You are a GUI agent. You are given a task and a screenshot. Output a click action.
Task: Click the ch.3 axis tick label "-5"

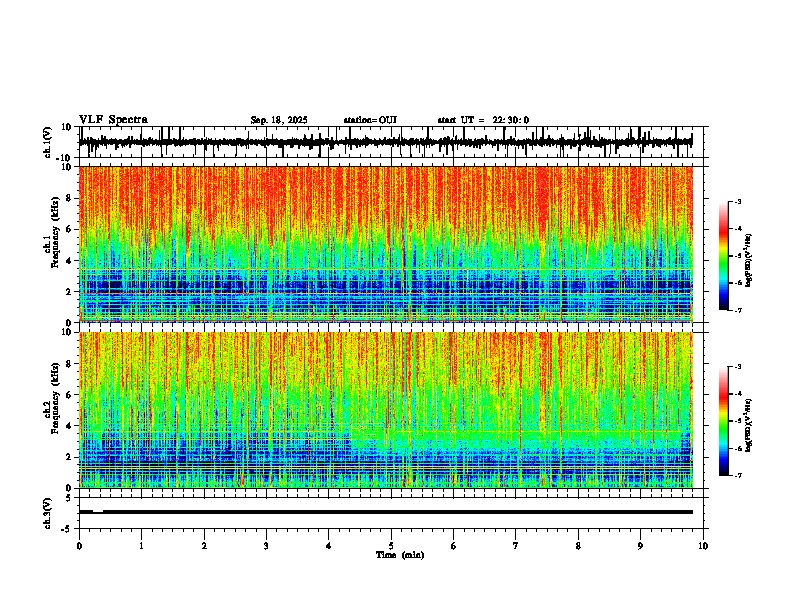pos(67,529)
